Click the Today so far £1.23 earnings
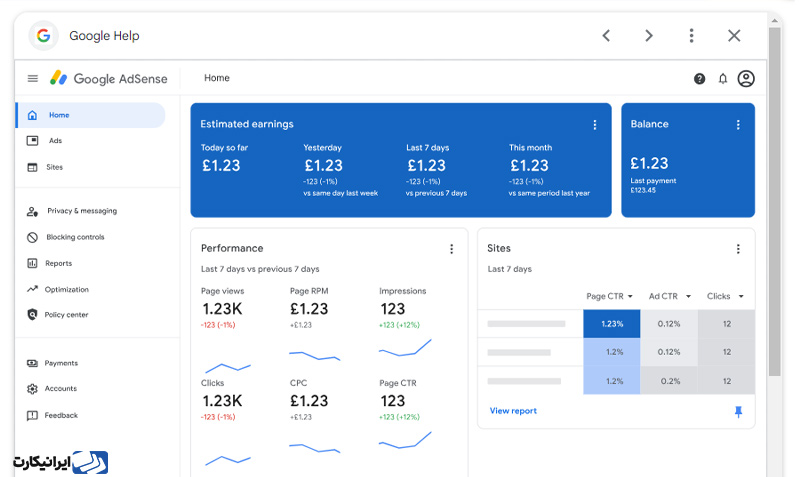This screenshot has width=800, height=477. 221,166
